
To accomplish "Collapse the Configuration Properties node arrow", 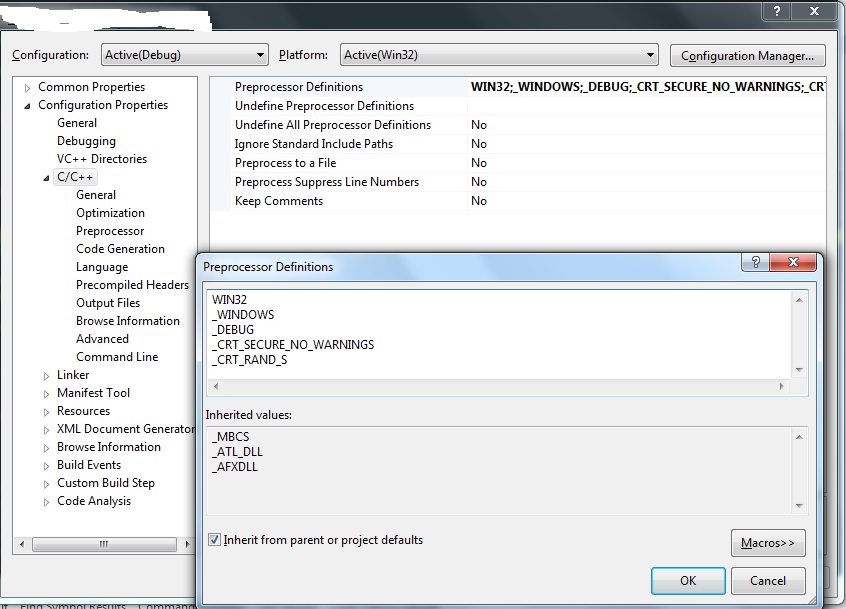I will point(27,106).
